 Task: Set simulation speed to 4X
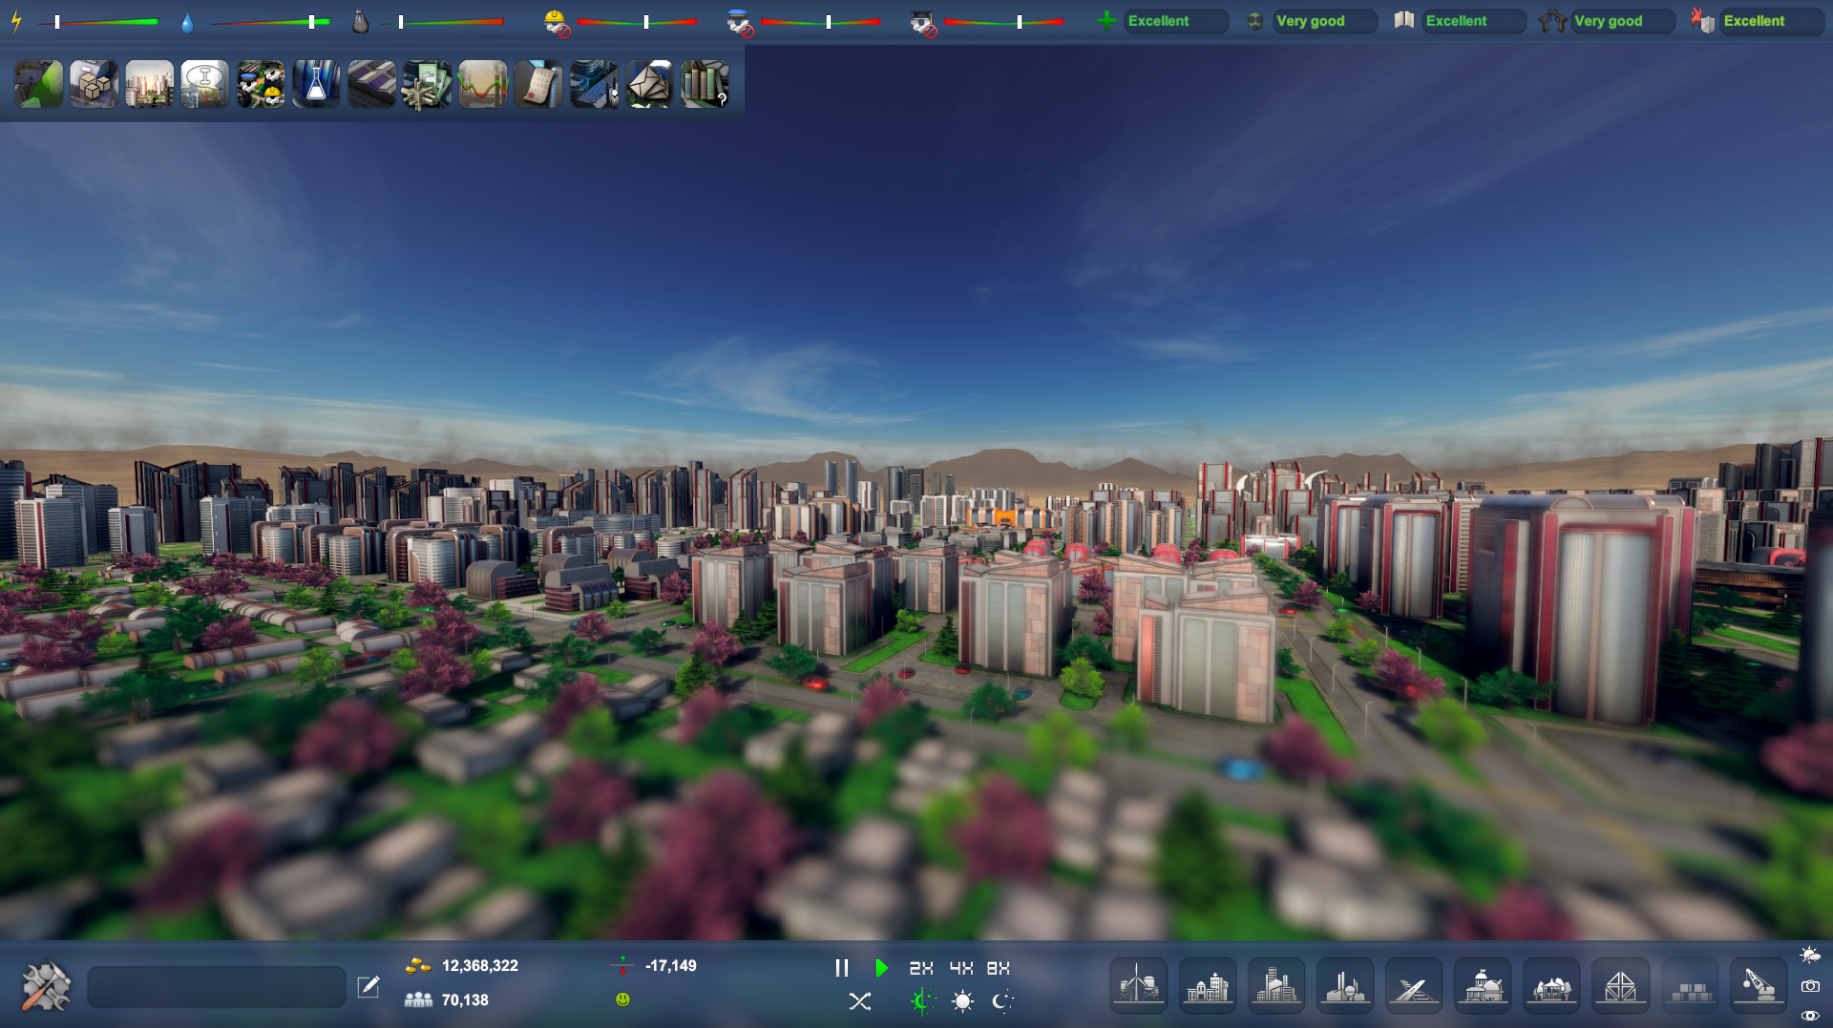click(961, 968)
